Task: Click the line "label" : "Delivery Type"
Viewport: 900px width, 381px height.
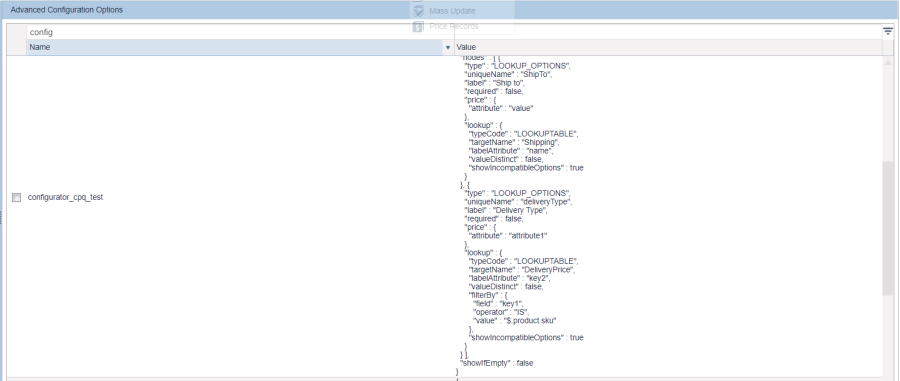Action: pos(506,210)
